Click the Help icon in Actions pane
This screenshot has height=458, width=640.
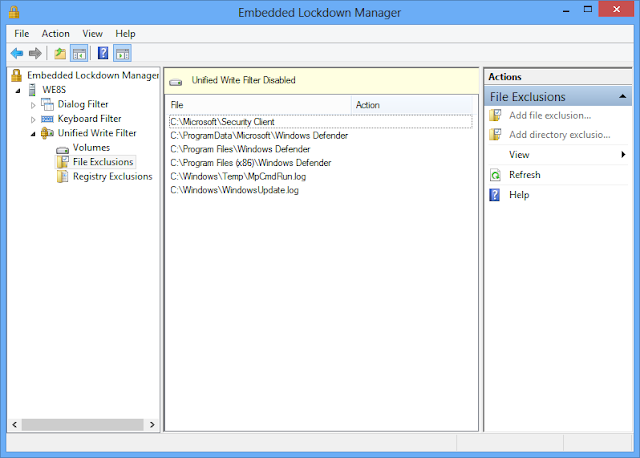pyautogui.click(x=495, y=195)
